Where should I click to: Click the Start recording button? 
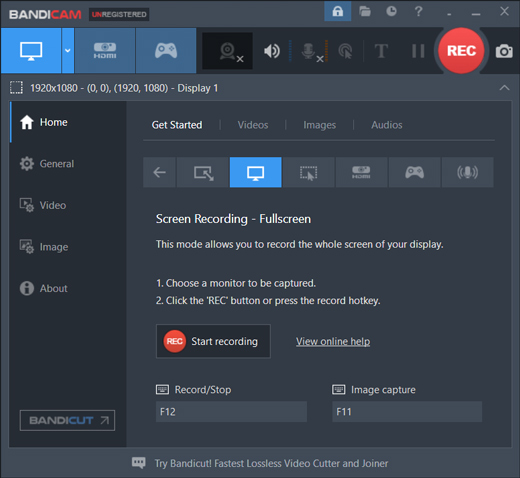point(213,341)
